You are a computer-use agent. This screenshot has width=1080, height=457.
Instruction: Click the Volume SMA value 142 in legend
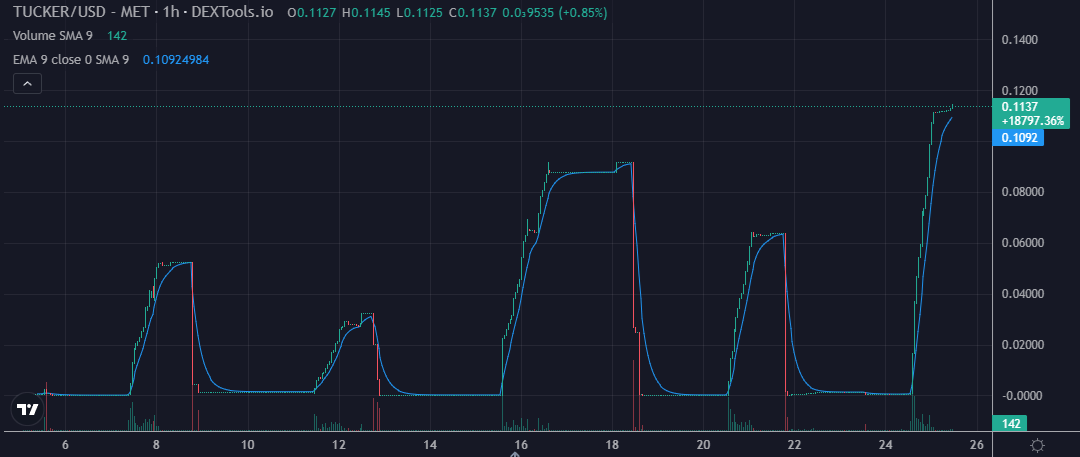pyautogui.click(x=117, y=36)
